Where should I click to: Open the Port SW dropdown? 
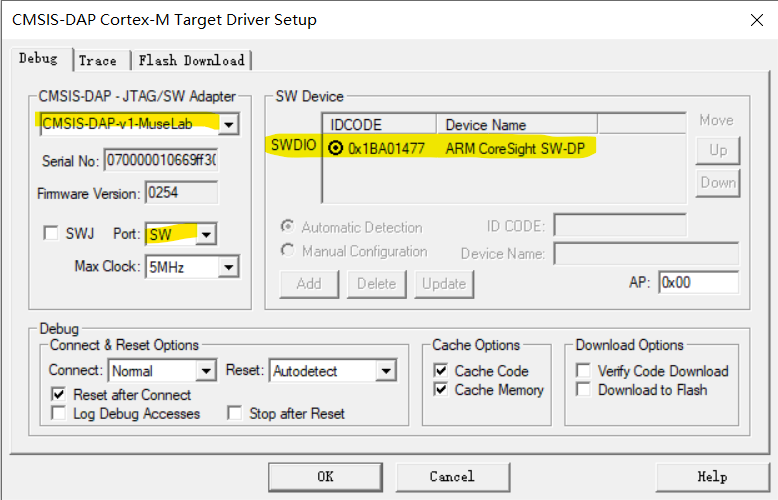(206, 234)
